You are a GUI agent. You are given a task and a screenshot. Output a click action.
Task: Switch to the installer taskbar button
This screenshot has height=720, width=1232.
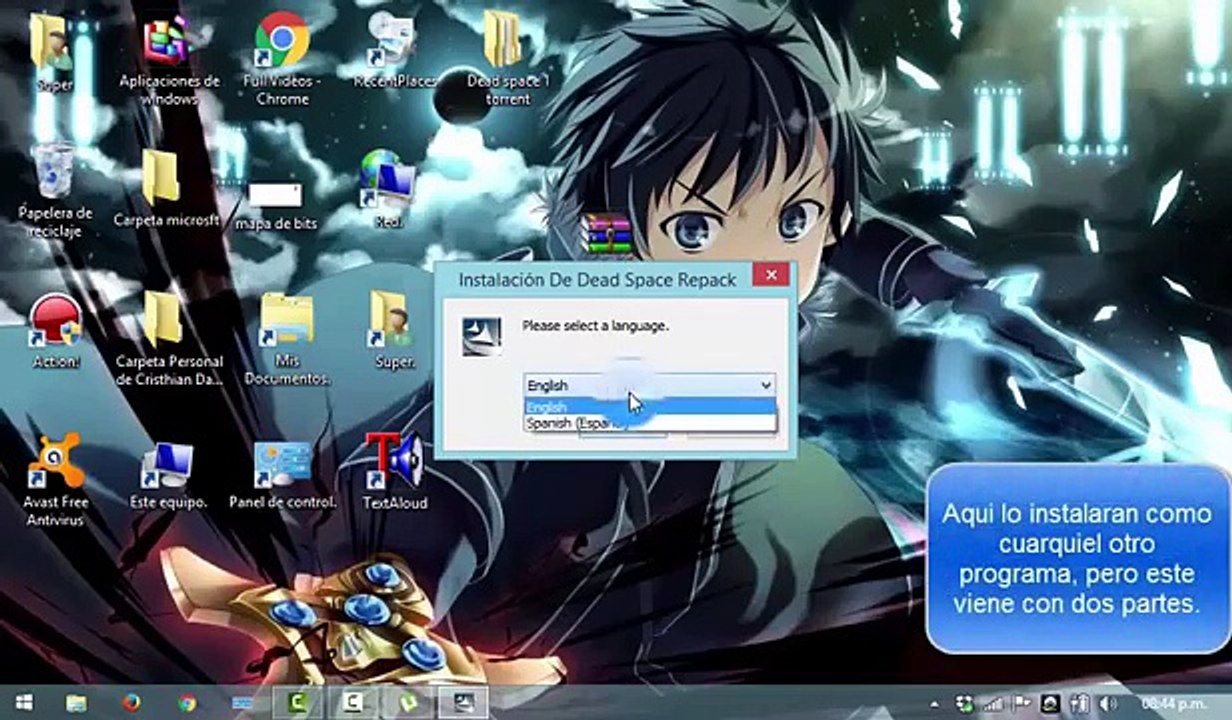(465, 703)
